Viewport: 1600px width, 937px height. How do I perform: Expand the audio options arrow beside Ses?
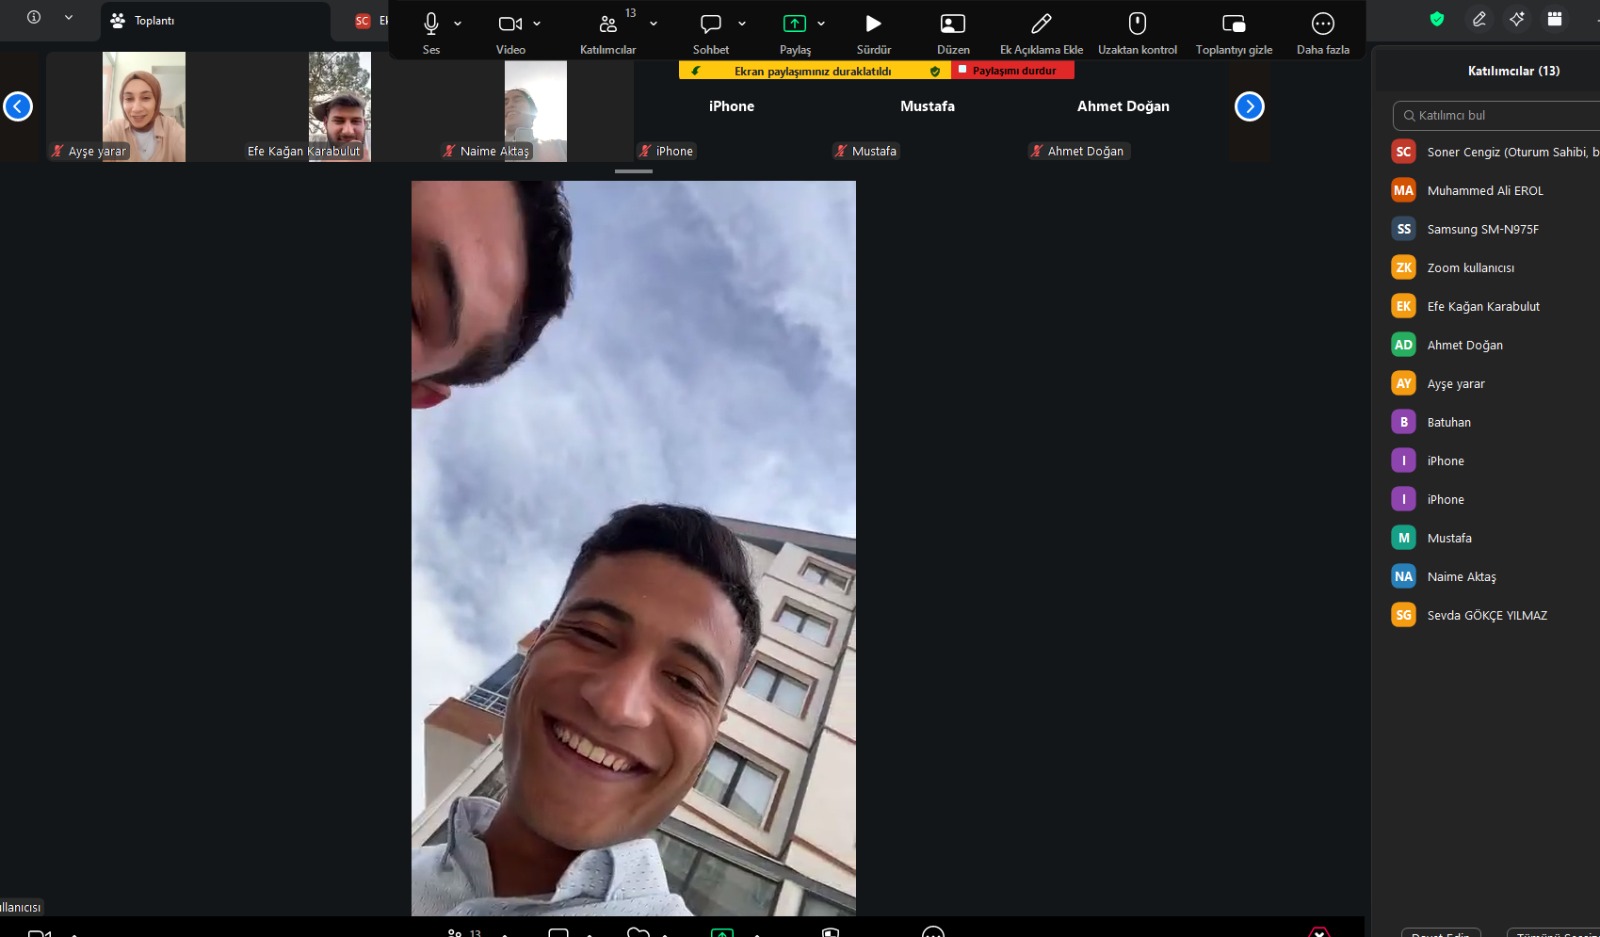458,24
